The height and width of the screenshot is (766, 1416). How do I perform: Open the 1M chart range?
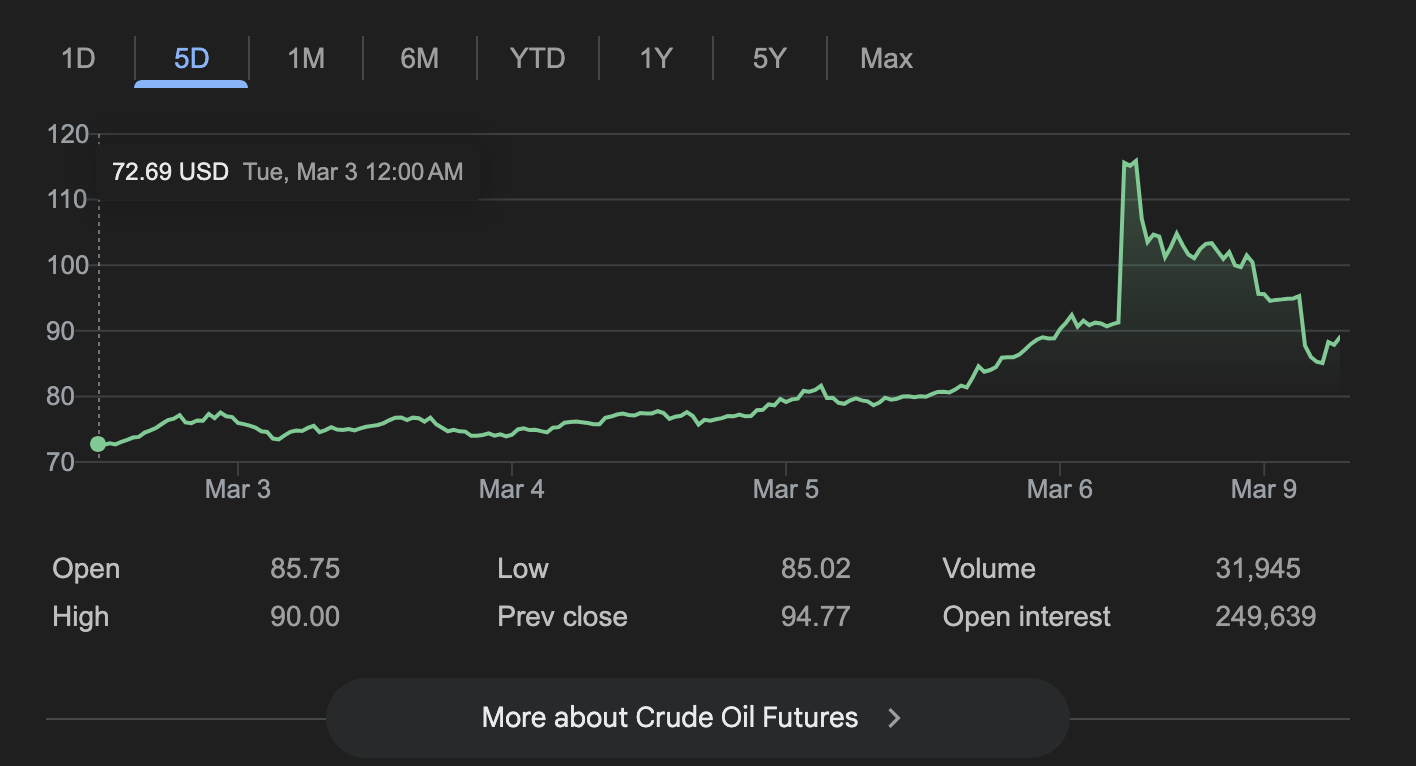tap(306, 59)
